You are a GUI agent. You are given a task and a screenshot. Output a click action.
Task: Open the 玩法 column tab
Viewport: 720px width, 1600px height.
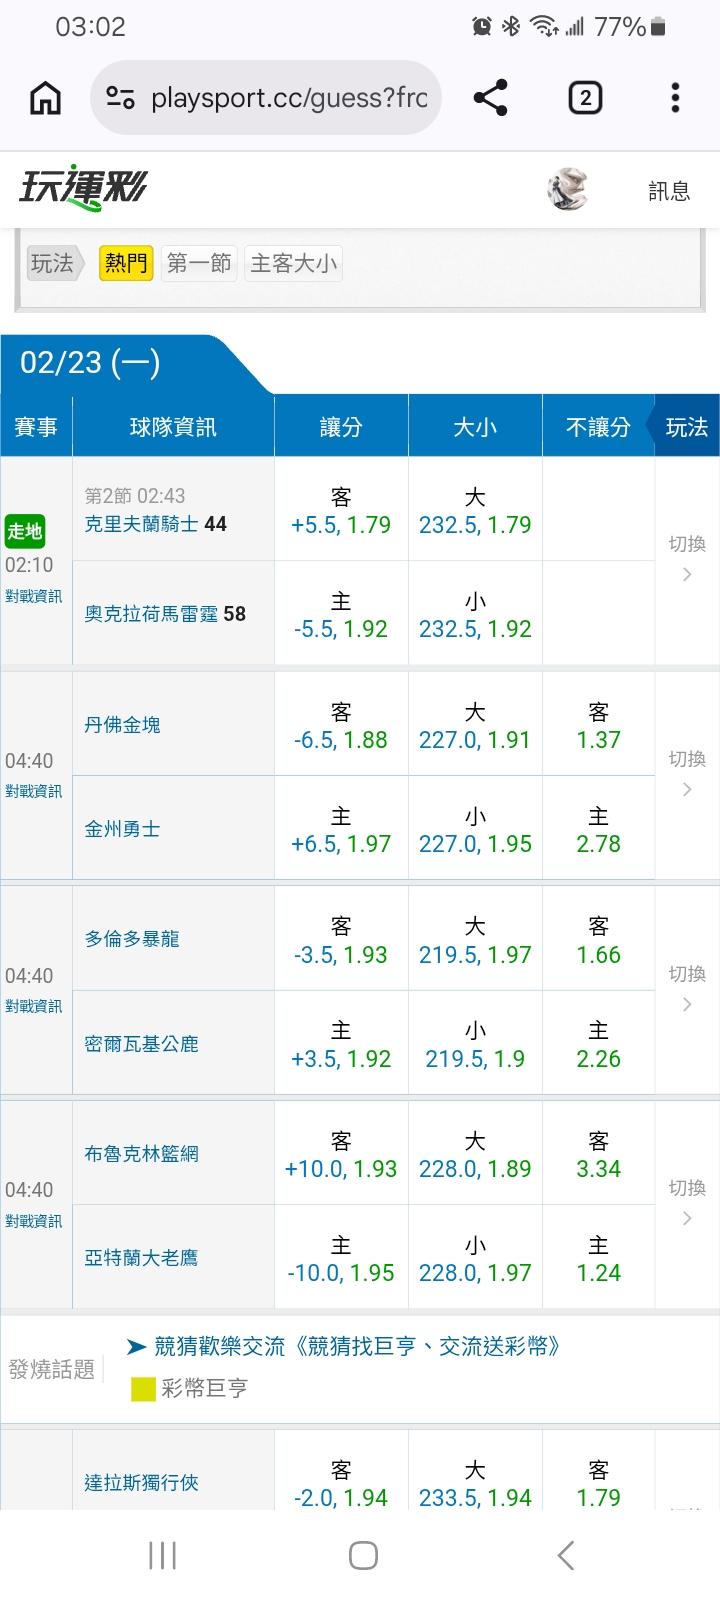tap(686, 427)
